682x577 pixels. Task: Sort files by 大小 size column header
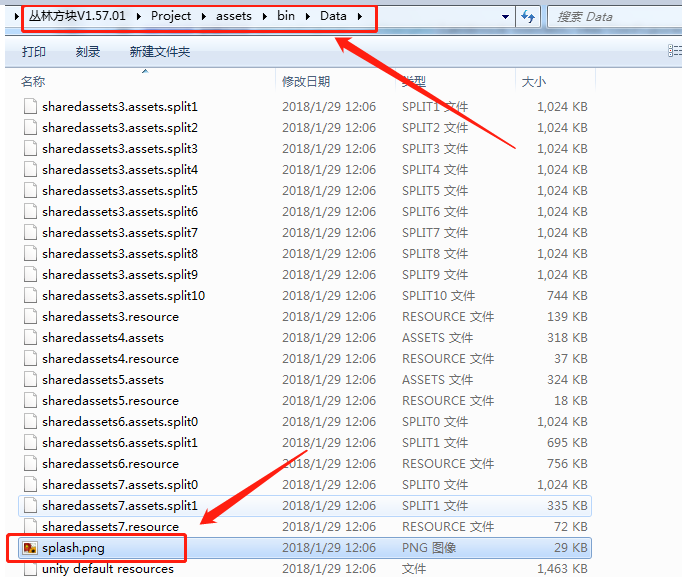(x=533, y=81)
